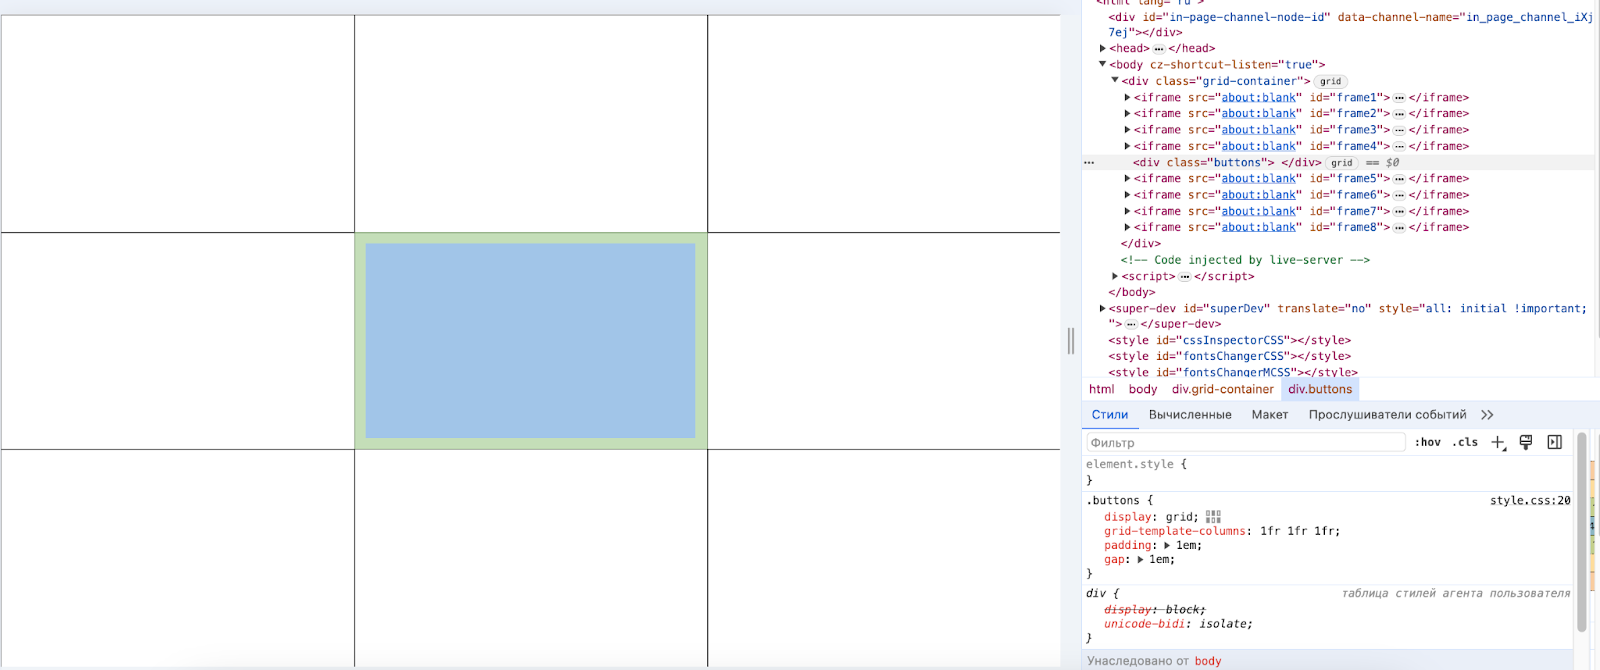The image size is (1600, 670).
Task: Click the Фильтр styles filter field
Action: 1245,442
